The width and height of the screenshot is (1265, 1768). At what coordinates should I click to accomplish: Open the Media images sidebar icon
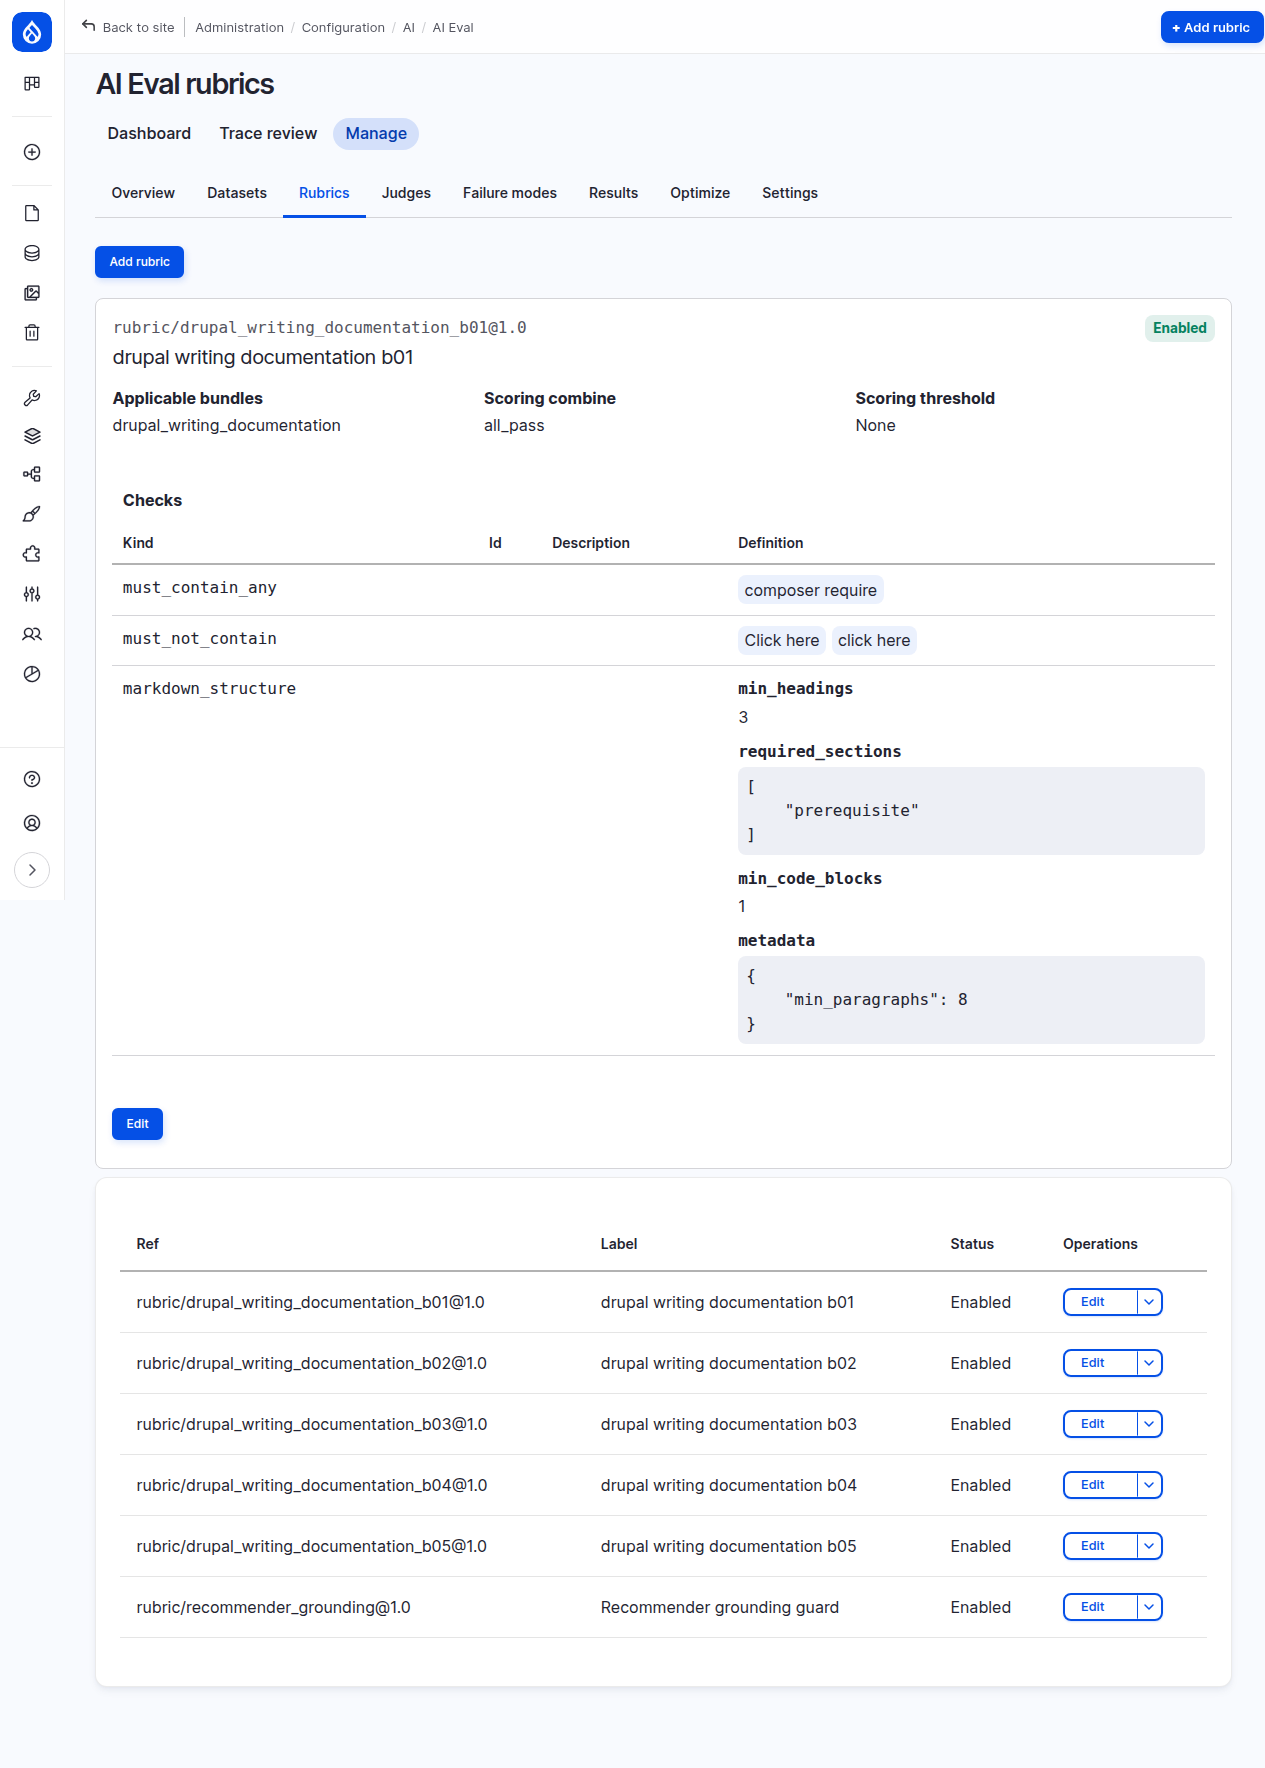click(x=32, y=293)
